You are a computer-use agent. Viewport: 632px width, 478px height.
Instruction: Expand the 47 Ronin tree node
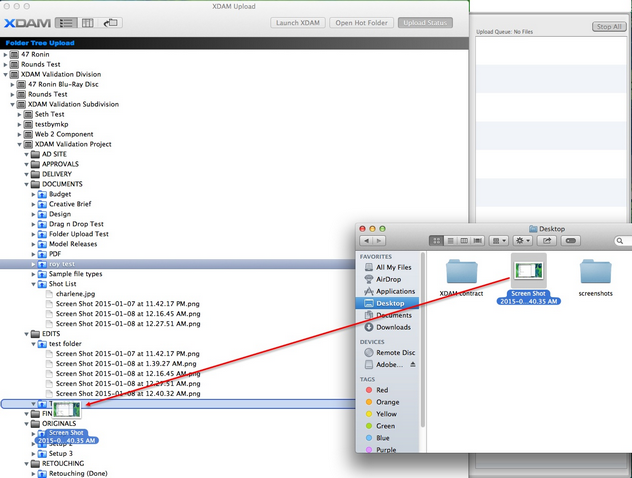(7, 55)
